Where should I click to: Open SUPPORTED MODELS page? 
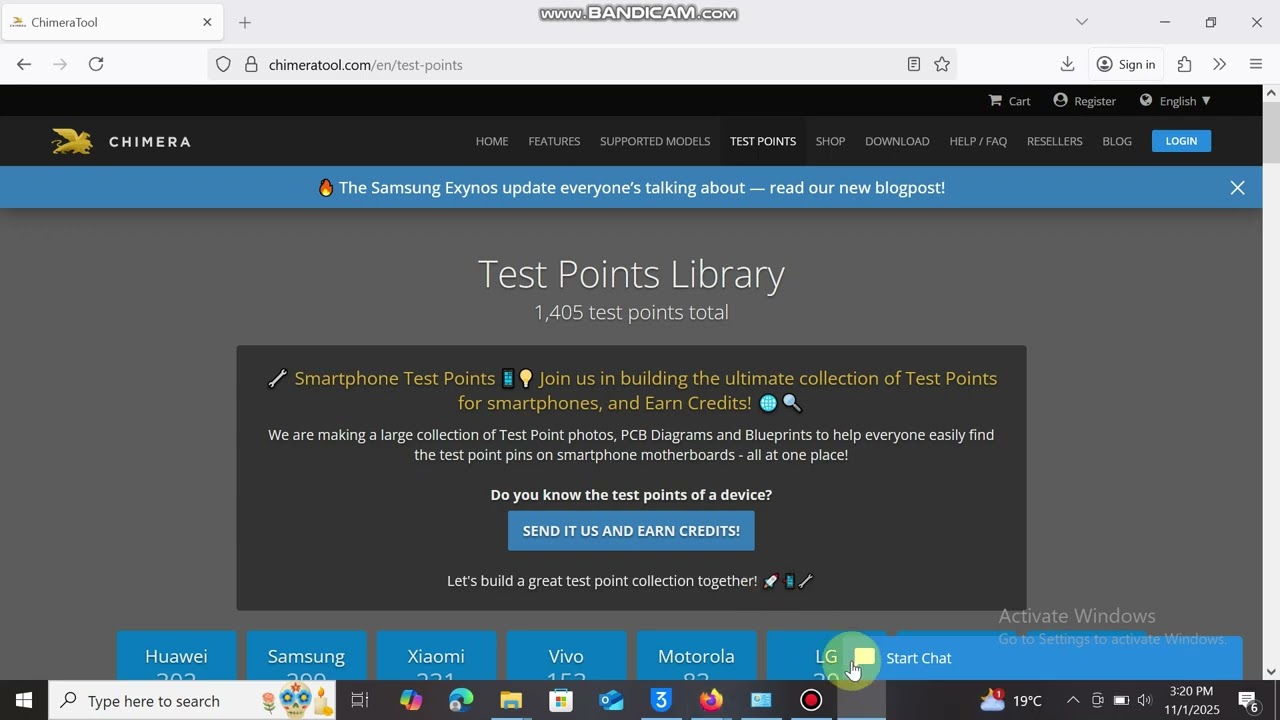coord(655,141)
